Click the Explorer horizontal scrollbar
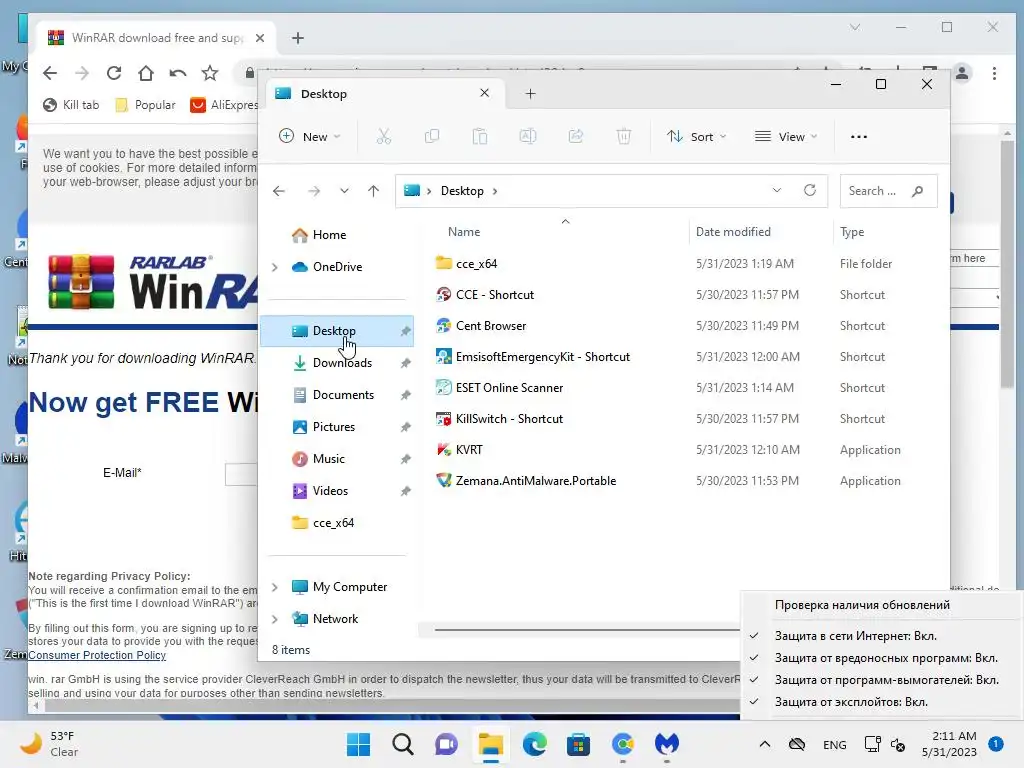This screenshot has width=1024, height=768. tap(586, 630)
